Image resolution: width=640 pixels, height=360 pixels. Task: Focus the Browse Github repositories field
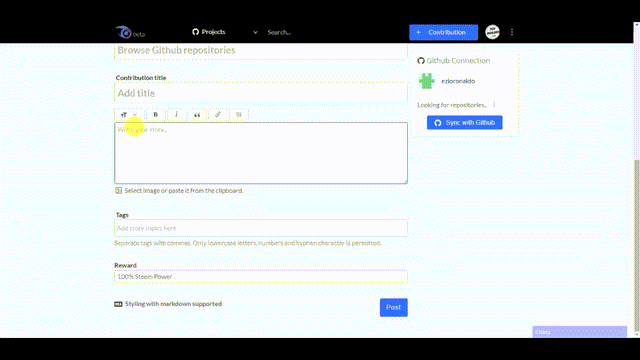[x=261, y=50]
